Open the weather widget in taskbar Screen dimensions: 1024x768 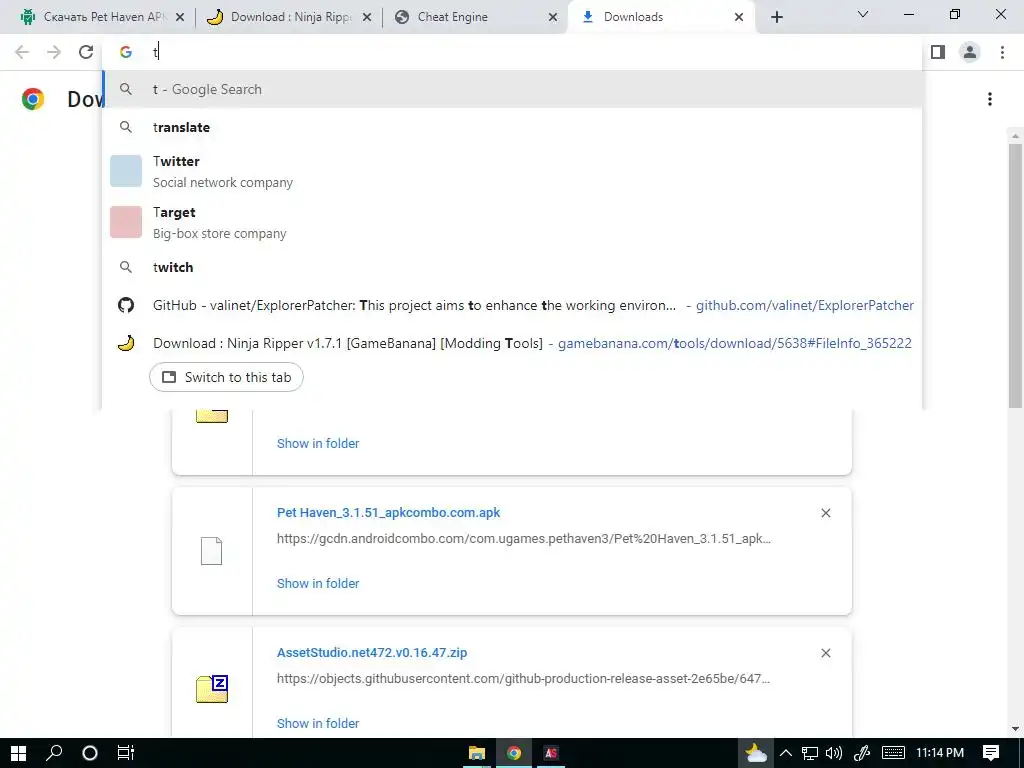coord(756,753)
